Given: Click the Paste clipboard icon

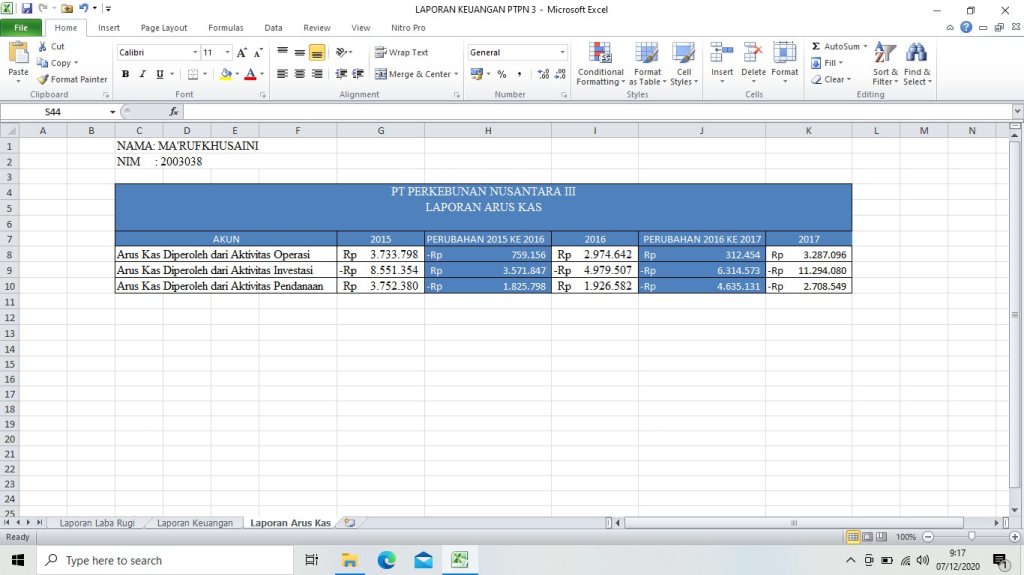Looking at the screenshot, I should click(18, 60).
